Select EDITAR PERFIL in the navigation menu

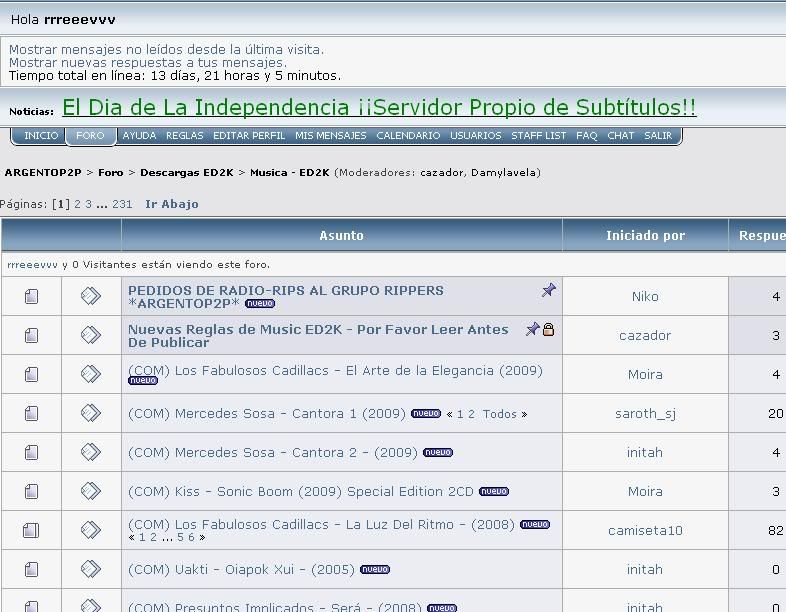pos(249,136)
